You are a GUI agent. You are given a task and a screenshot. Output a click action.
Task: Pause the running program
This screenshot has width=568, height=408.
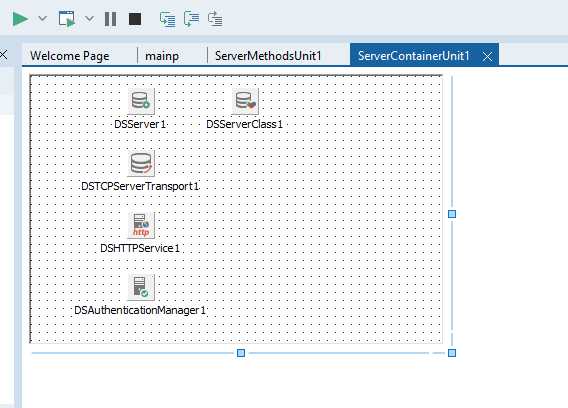[x=110, y=19]
